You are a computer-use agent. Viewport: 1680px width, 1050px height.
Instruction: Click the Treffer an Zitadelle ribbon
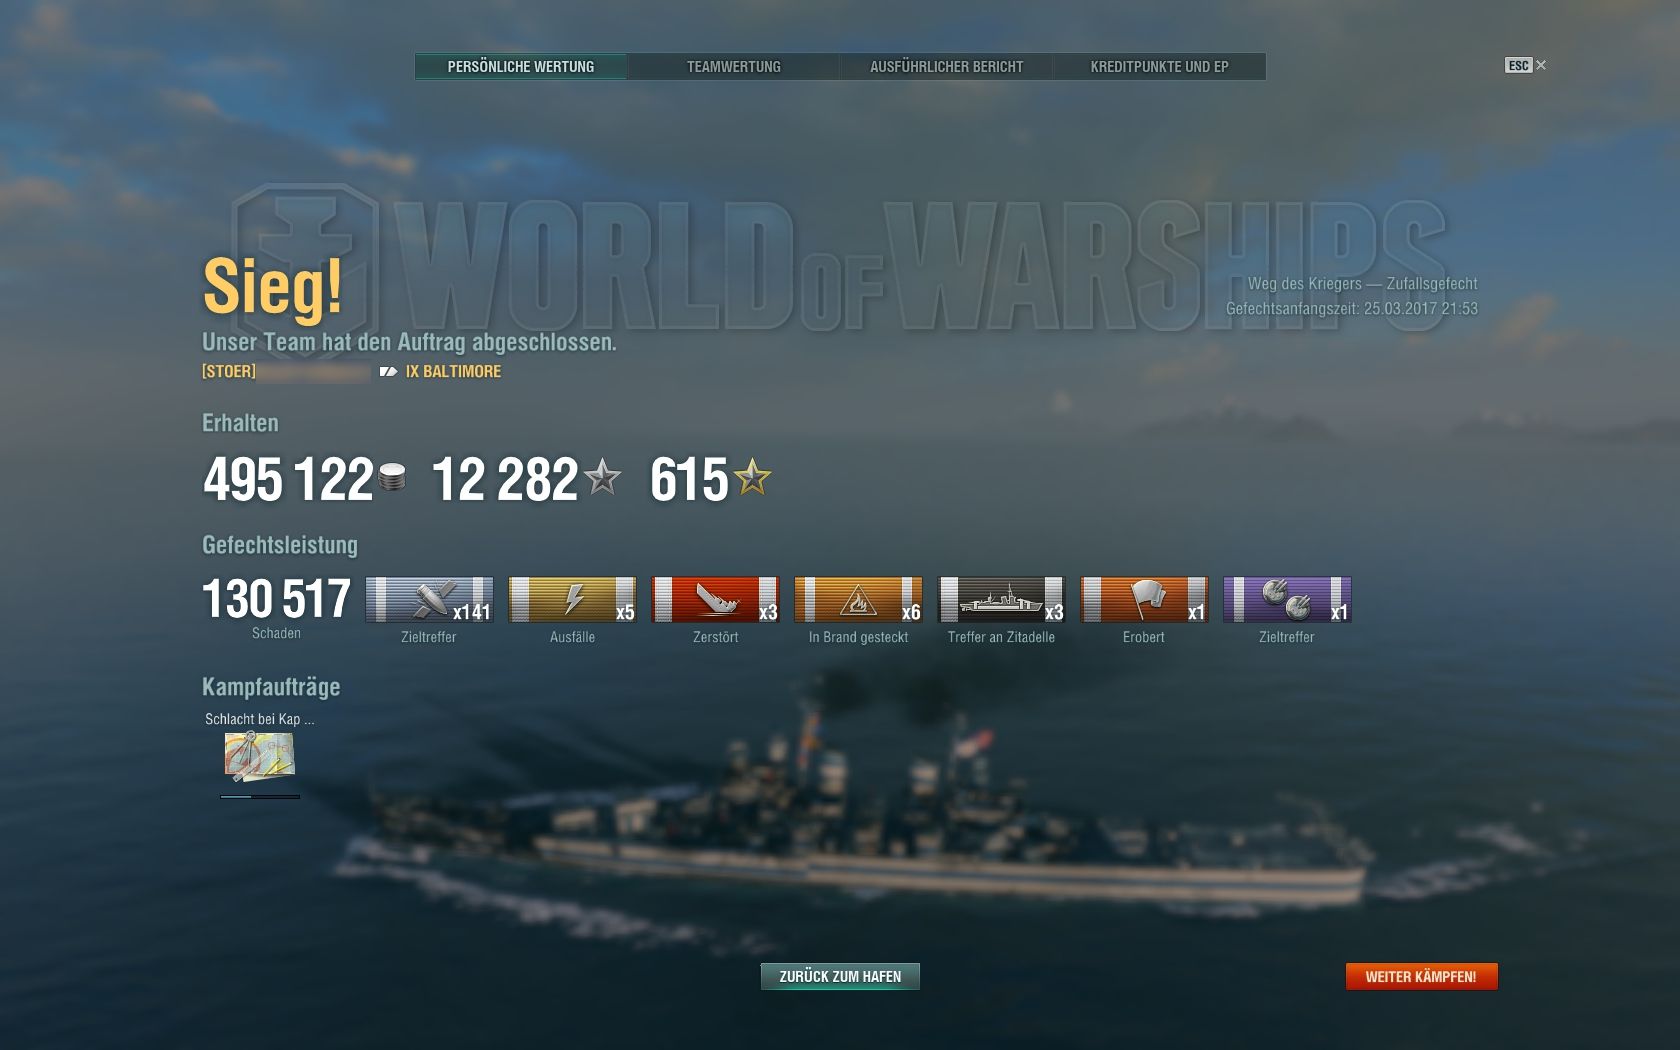click(x=1001, y=599)
